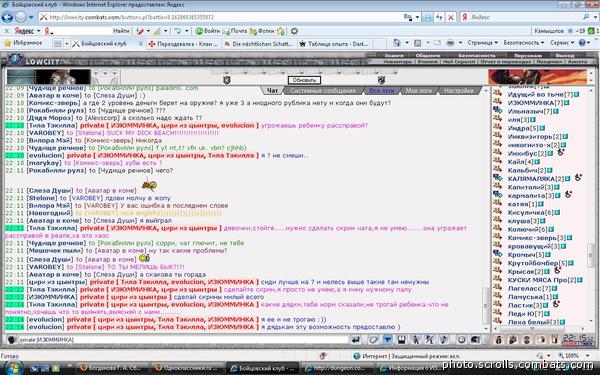Viewport: 600px width, 375px height.
Task: Click the Print icon in IE command bar
Action: (450, 43)
